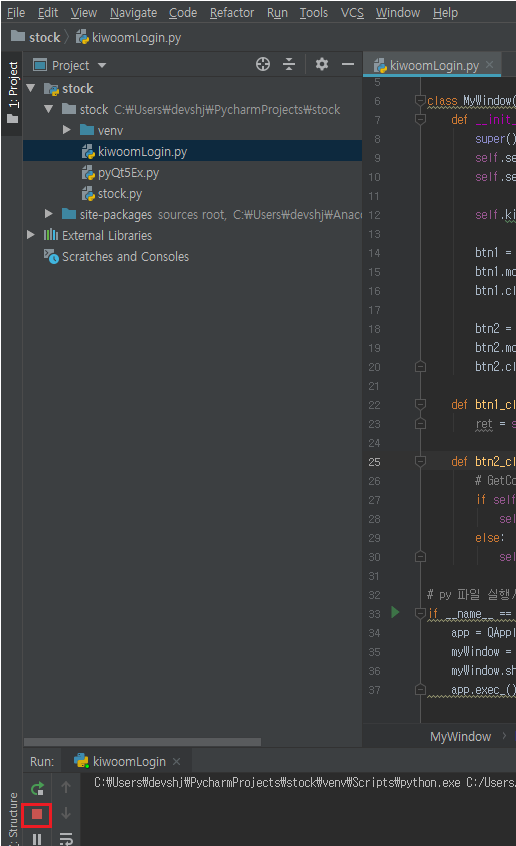
Task: Open Project panel settings gear
Action: [322, 65]
